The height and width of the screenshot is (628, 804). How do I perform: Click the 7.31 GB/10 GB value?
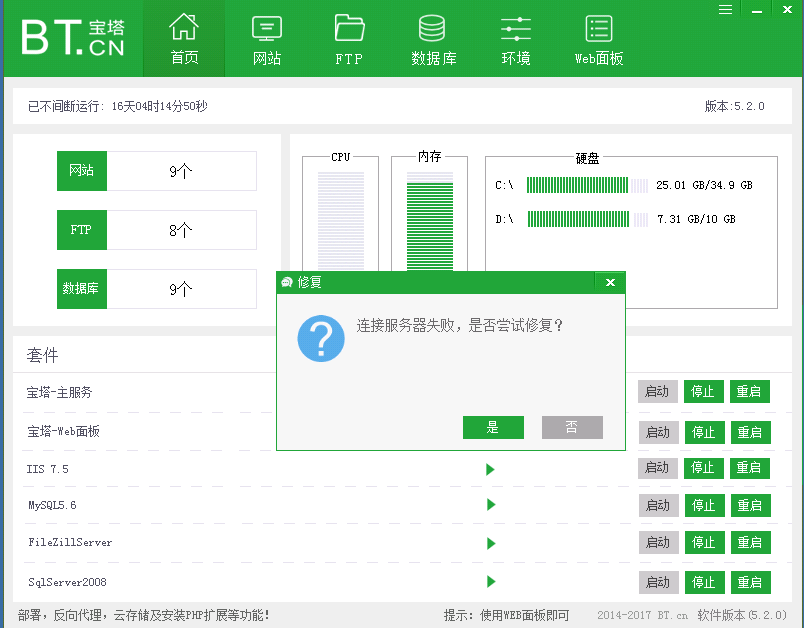click(x=696, y=219)
